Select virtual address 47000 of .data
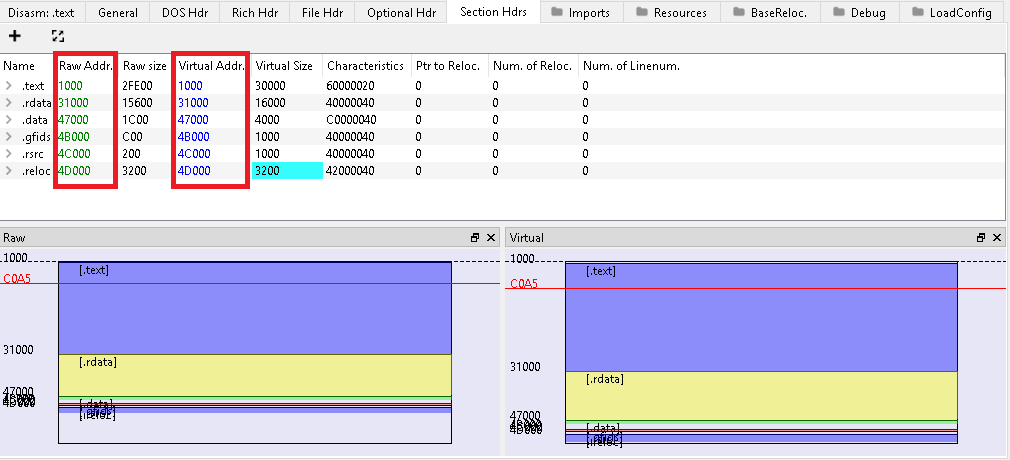Image resolution: width=1010 pixels, height=460 pixels. [194, 119]
